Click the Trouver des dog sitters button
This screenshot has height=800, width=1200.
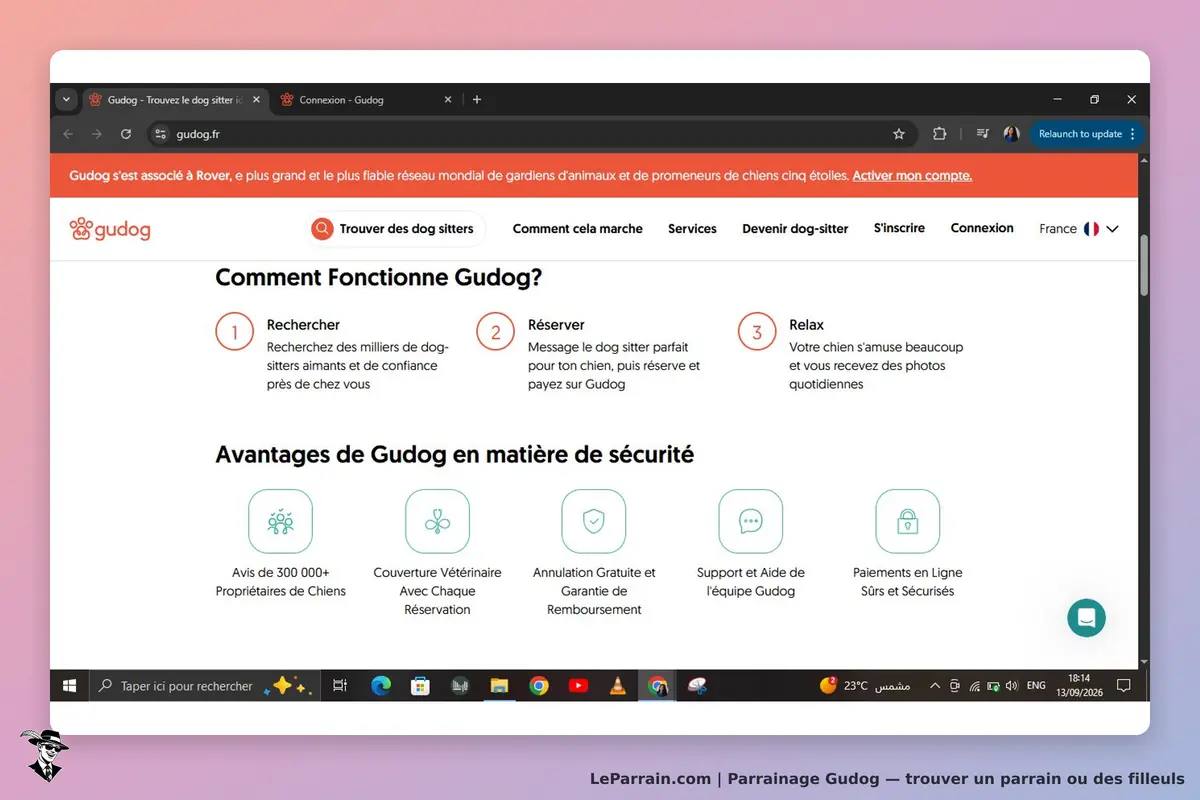pos(398,229)
